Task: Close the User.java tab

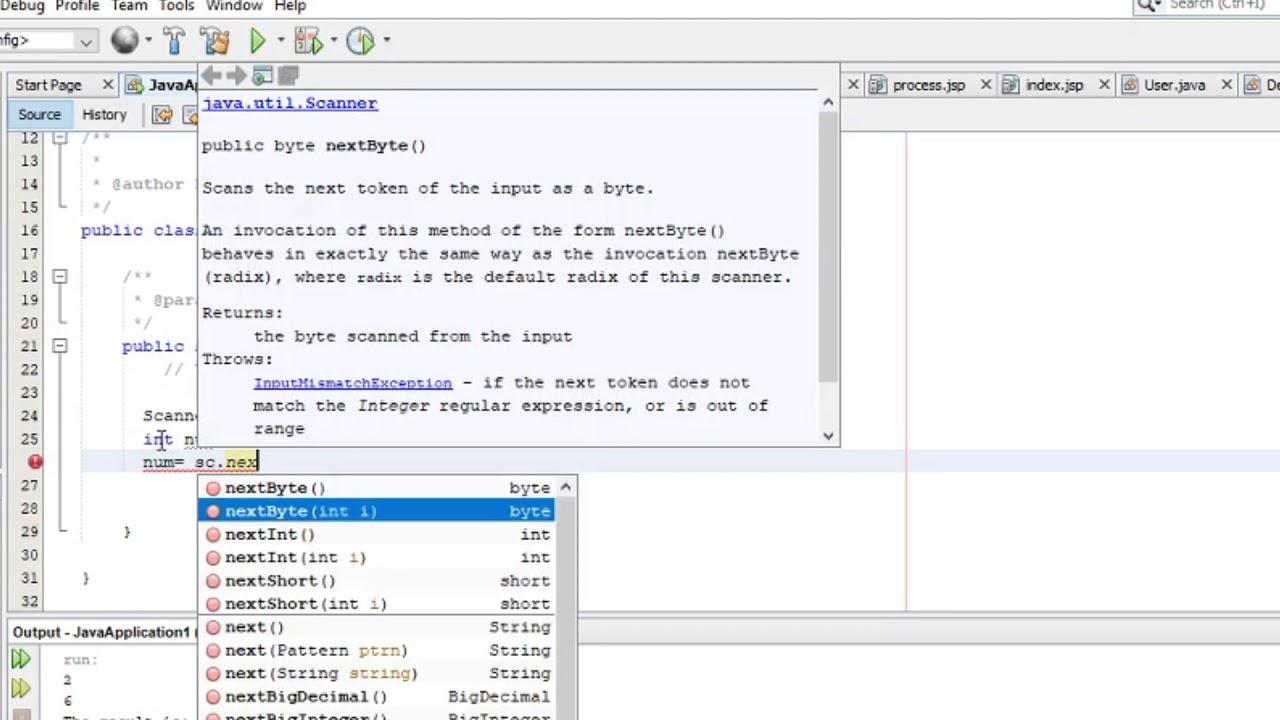Action: 1226,85
